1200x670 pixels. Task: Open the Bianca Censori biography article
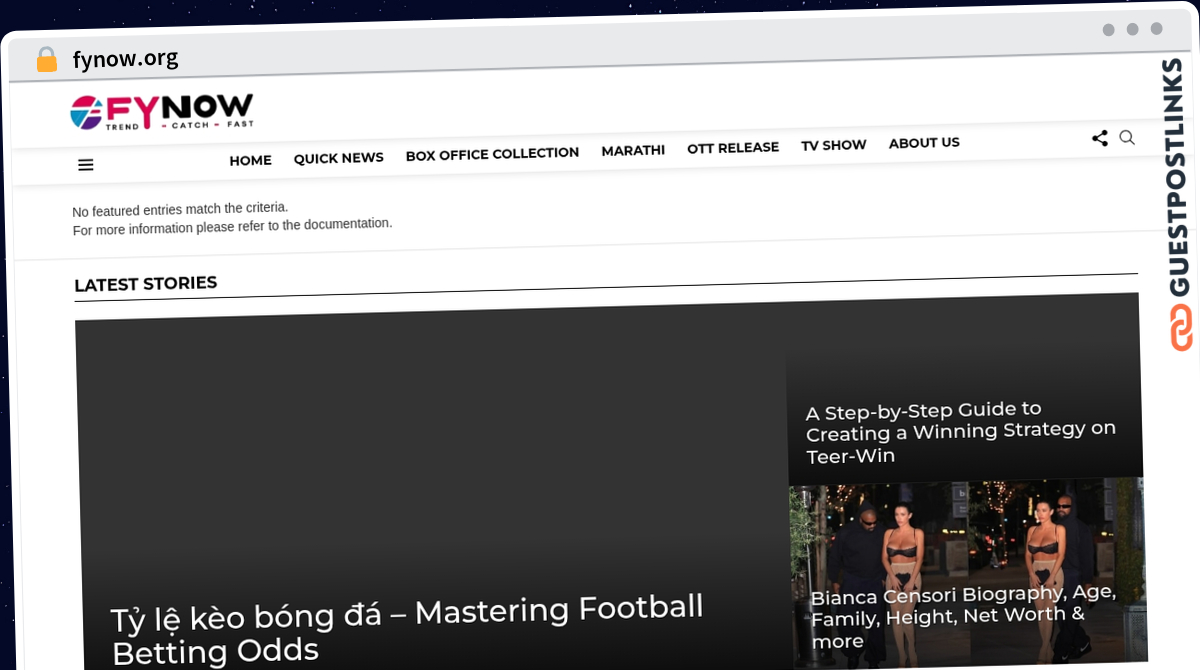[x=962, y=616]
